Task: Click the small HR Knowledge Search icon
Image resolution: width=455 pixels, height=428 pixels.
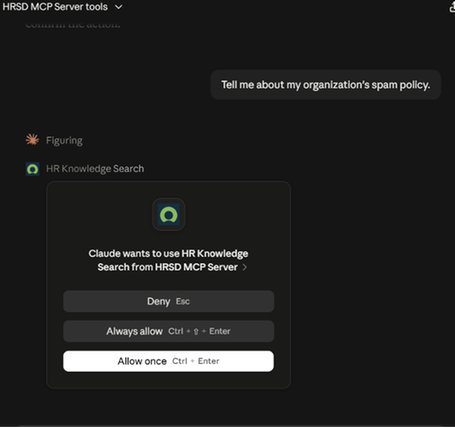Action: (x=32, y=169)
